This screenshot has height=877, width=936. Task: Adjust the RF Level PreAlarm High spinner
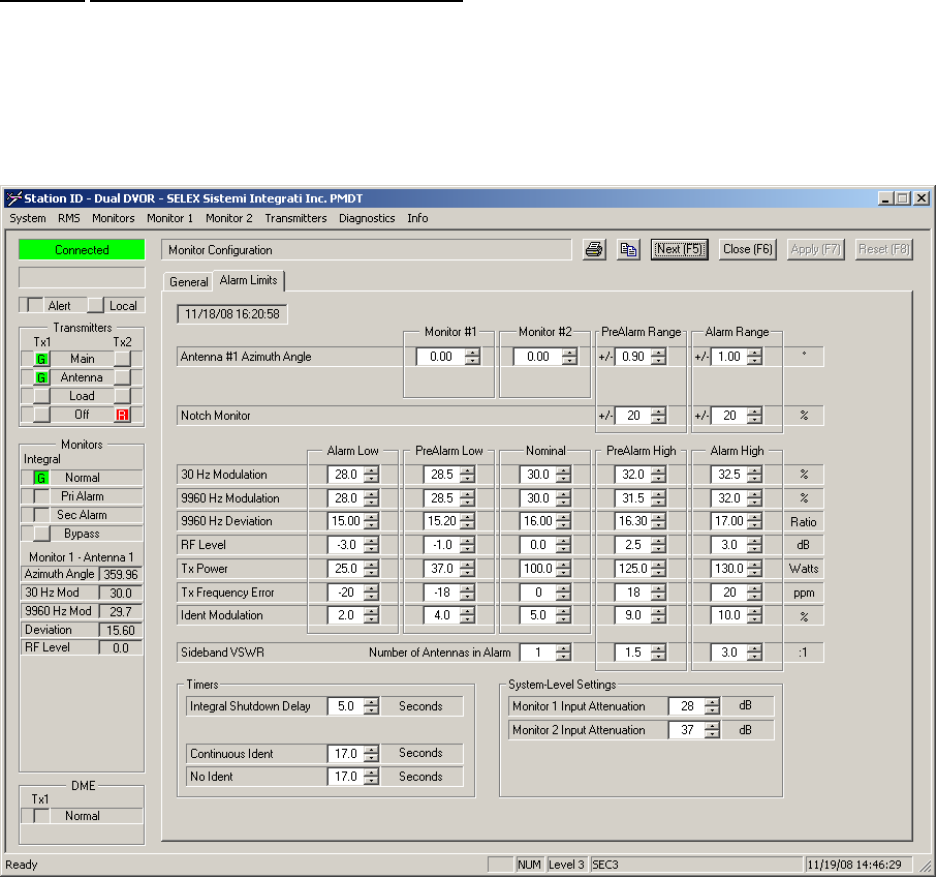pos(658,544)
